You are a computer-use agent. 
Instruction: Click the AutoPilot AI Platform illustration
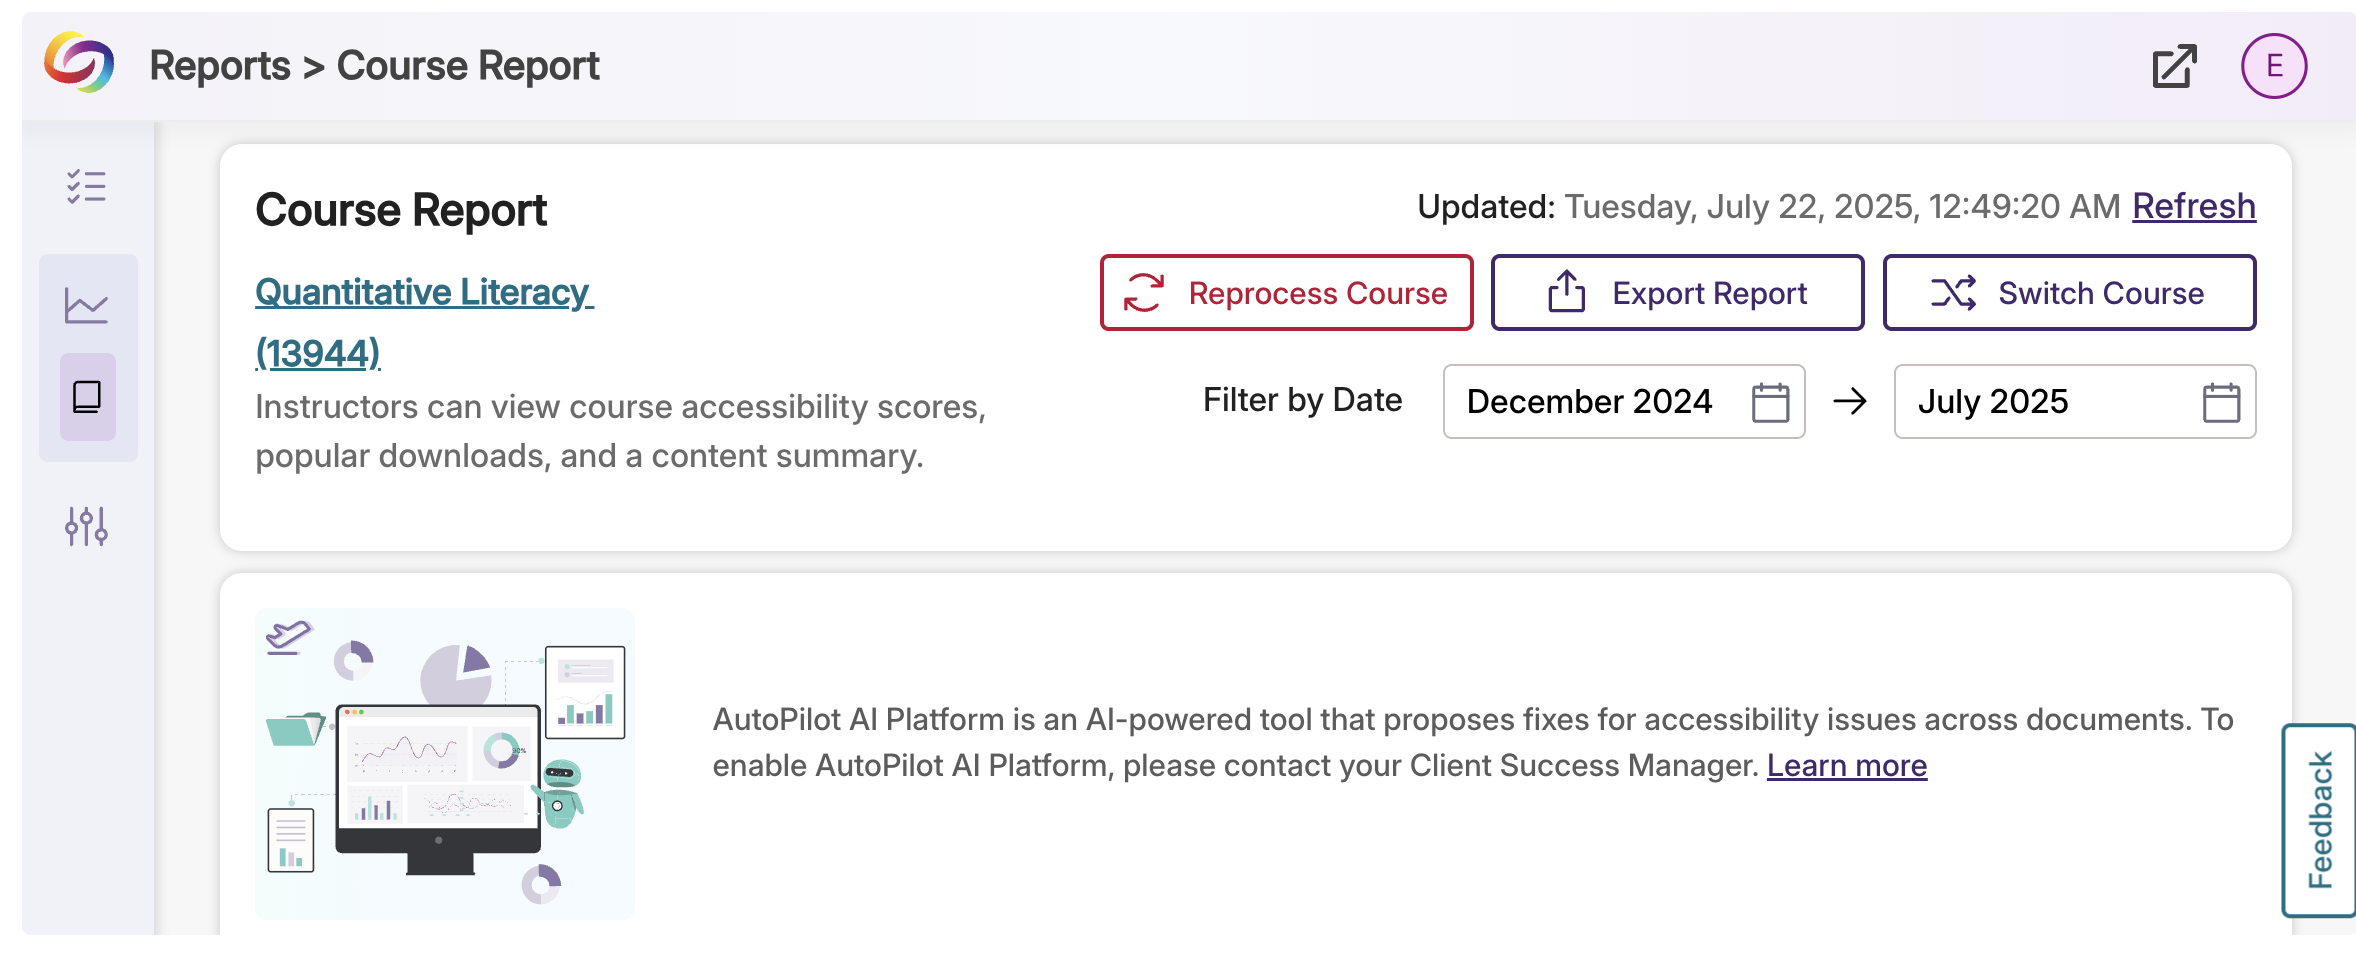click(x=445, y=764)
